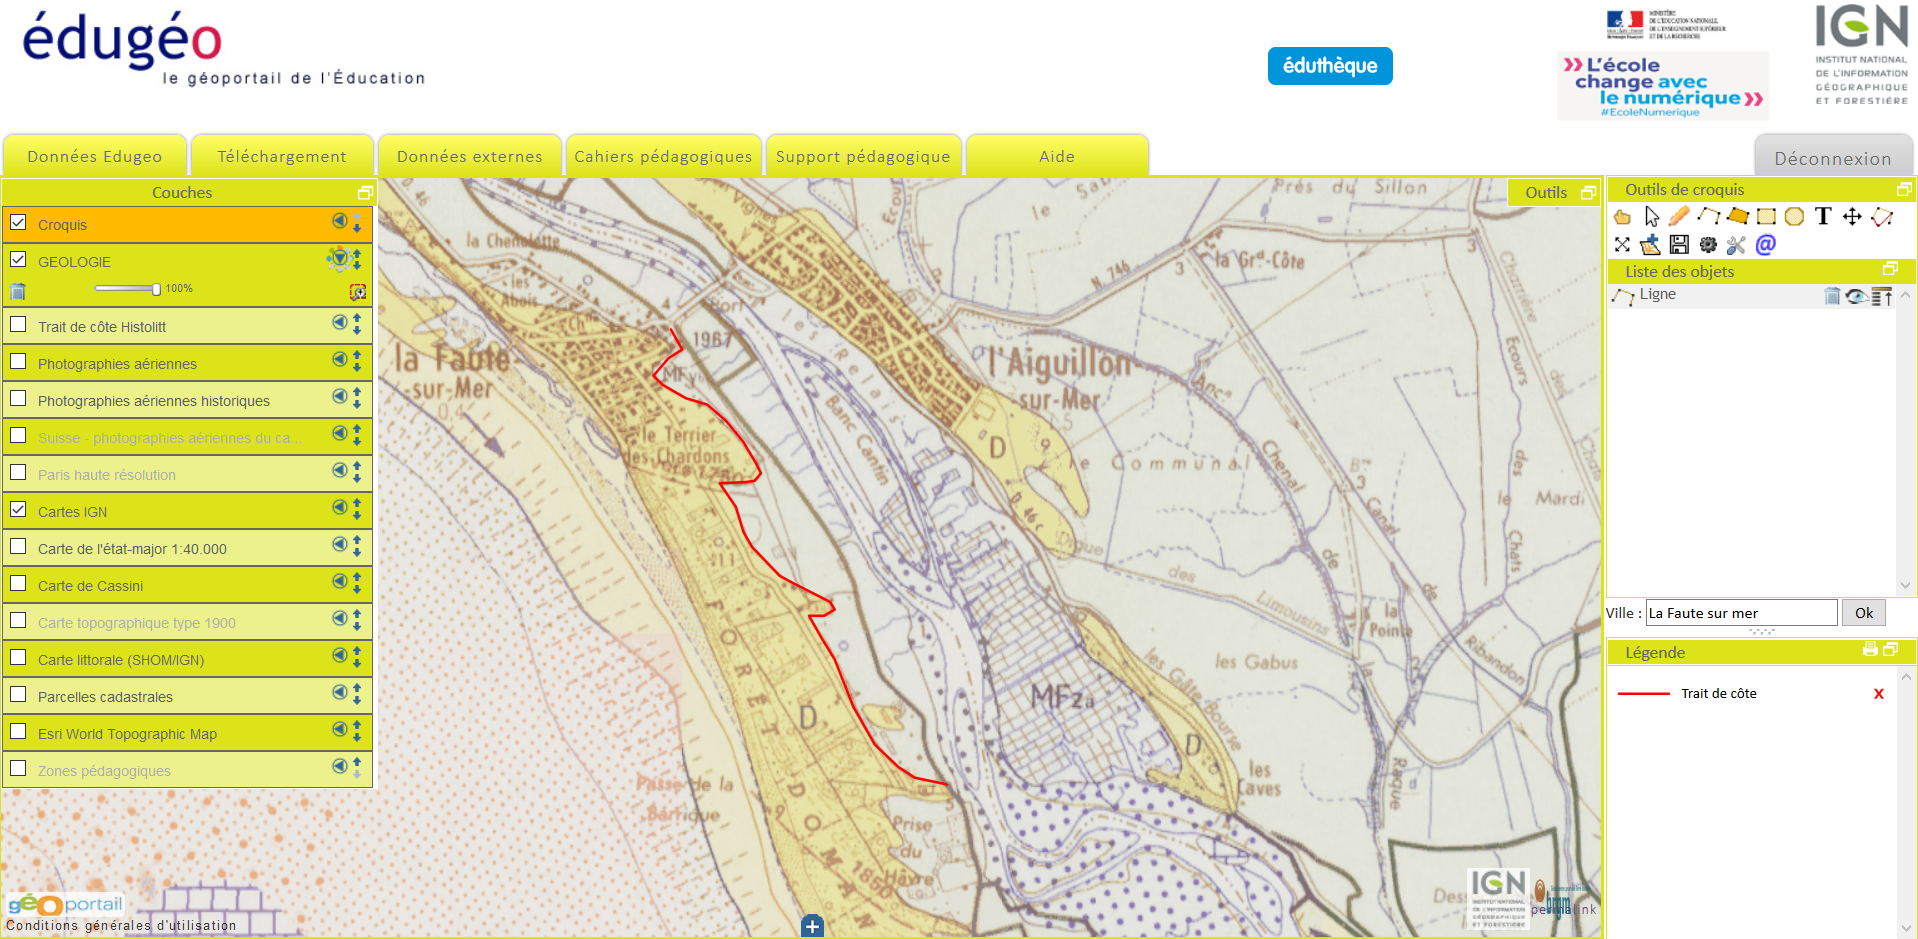Select the freehand pencil drawing tool
The width and height of the screenshot is (1918, 939).
[1679, 216]
